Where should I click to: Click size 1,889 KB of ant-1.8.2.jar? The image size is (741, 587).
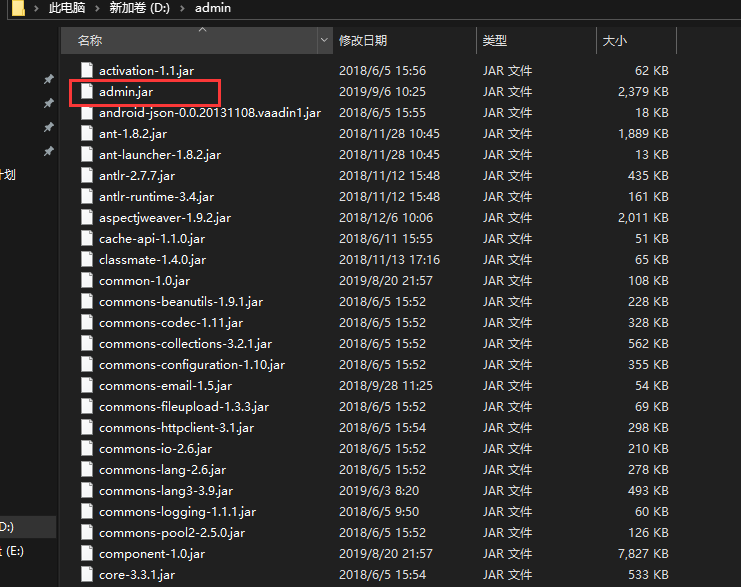point(643,134)
